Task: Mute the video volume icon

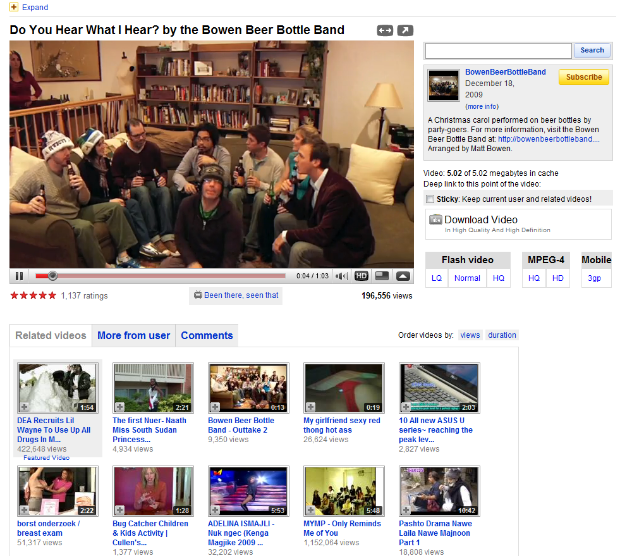Action: tap(341, 276)
